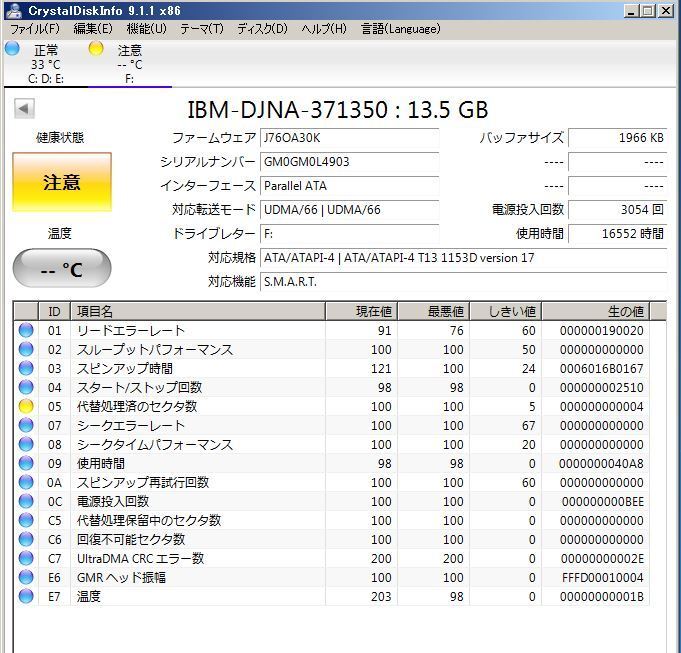The image size is (681, 653).
Task: Click yellow status icon for attribute 05
Action: (26, 407)
